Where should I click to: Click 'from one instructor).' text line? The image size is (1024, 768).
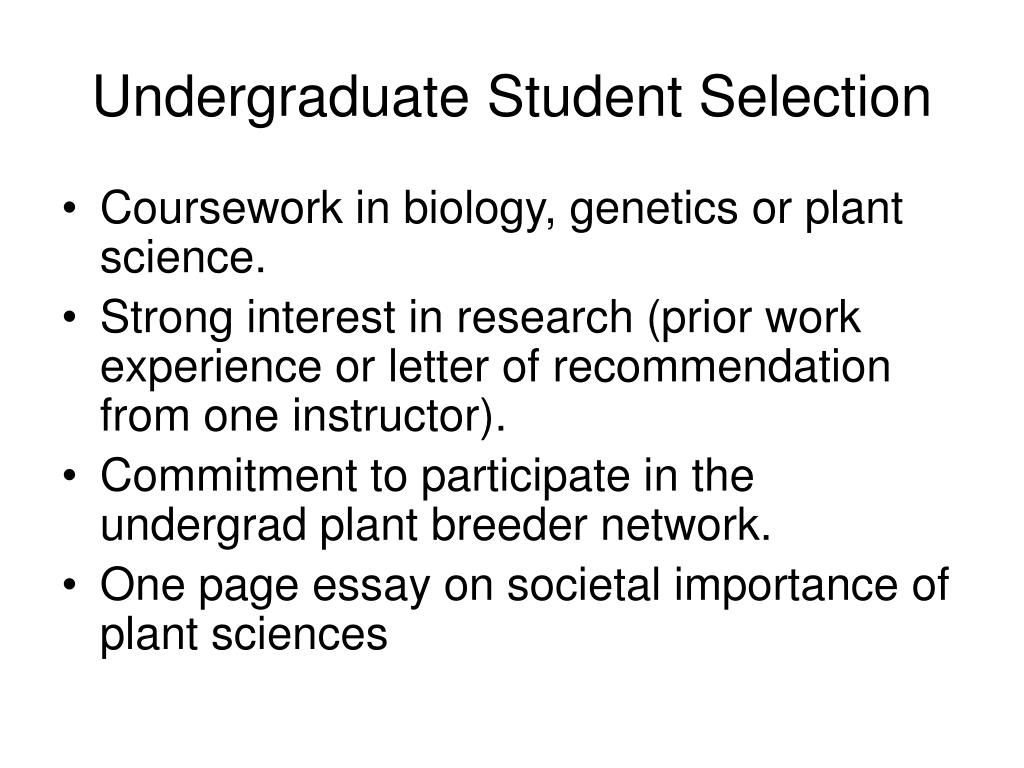[303, 416]
